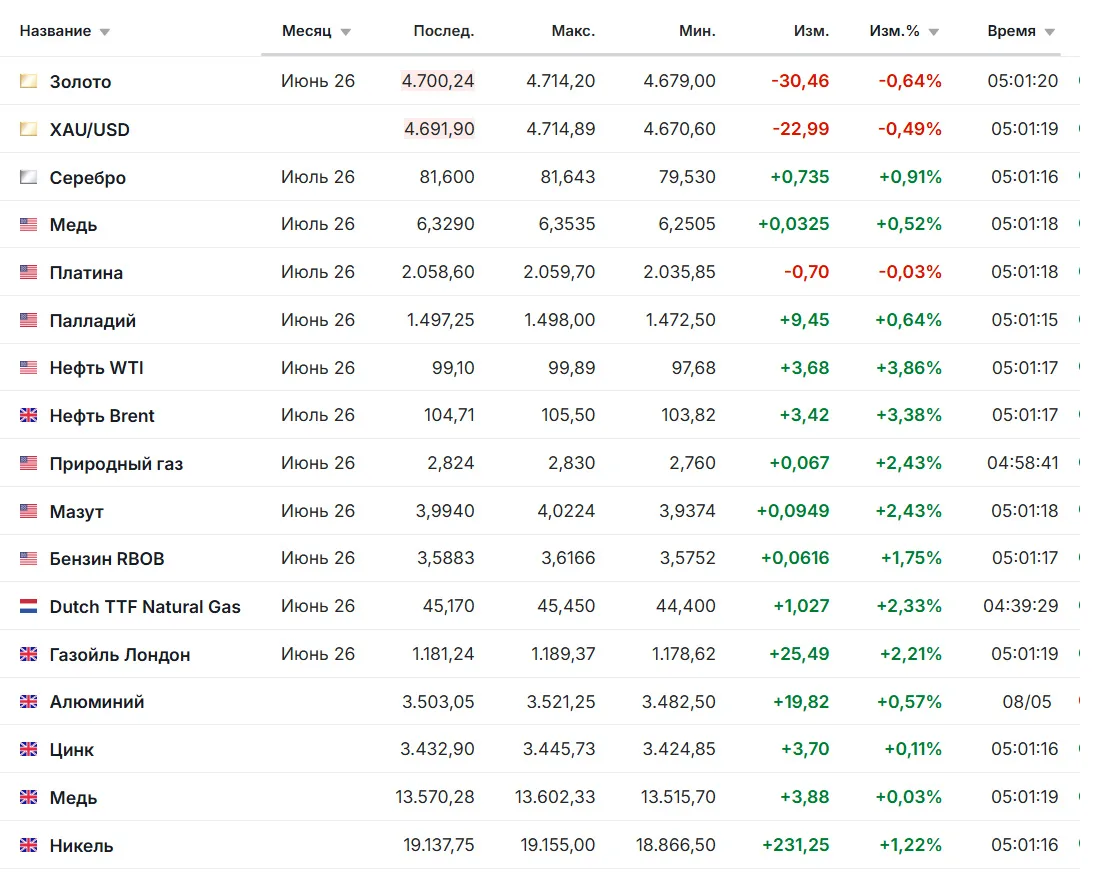Click the US flag icon beside Мазут
Image resolution: width=1099 pixels, height=872 pixels.
29,512
